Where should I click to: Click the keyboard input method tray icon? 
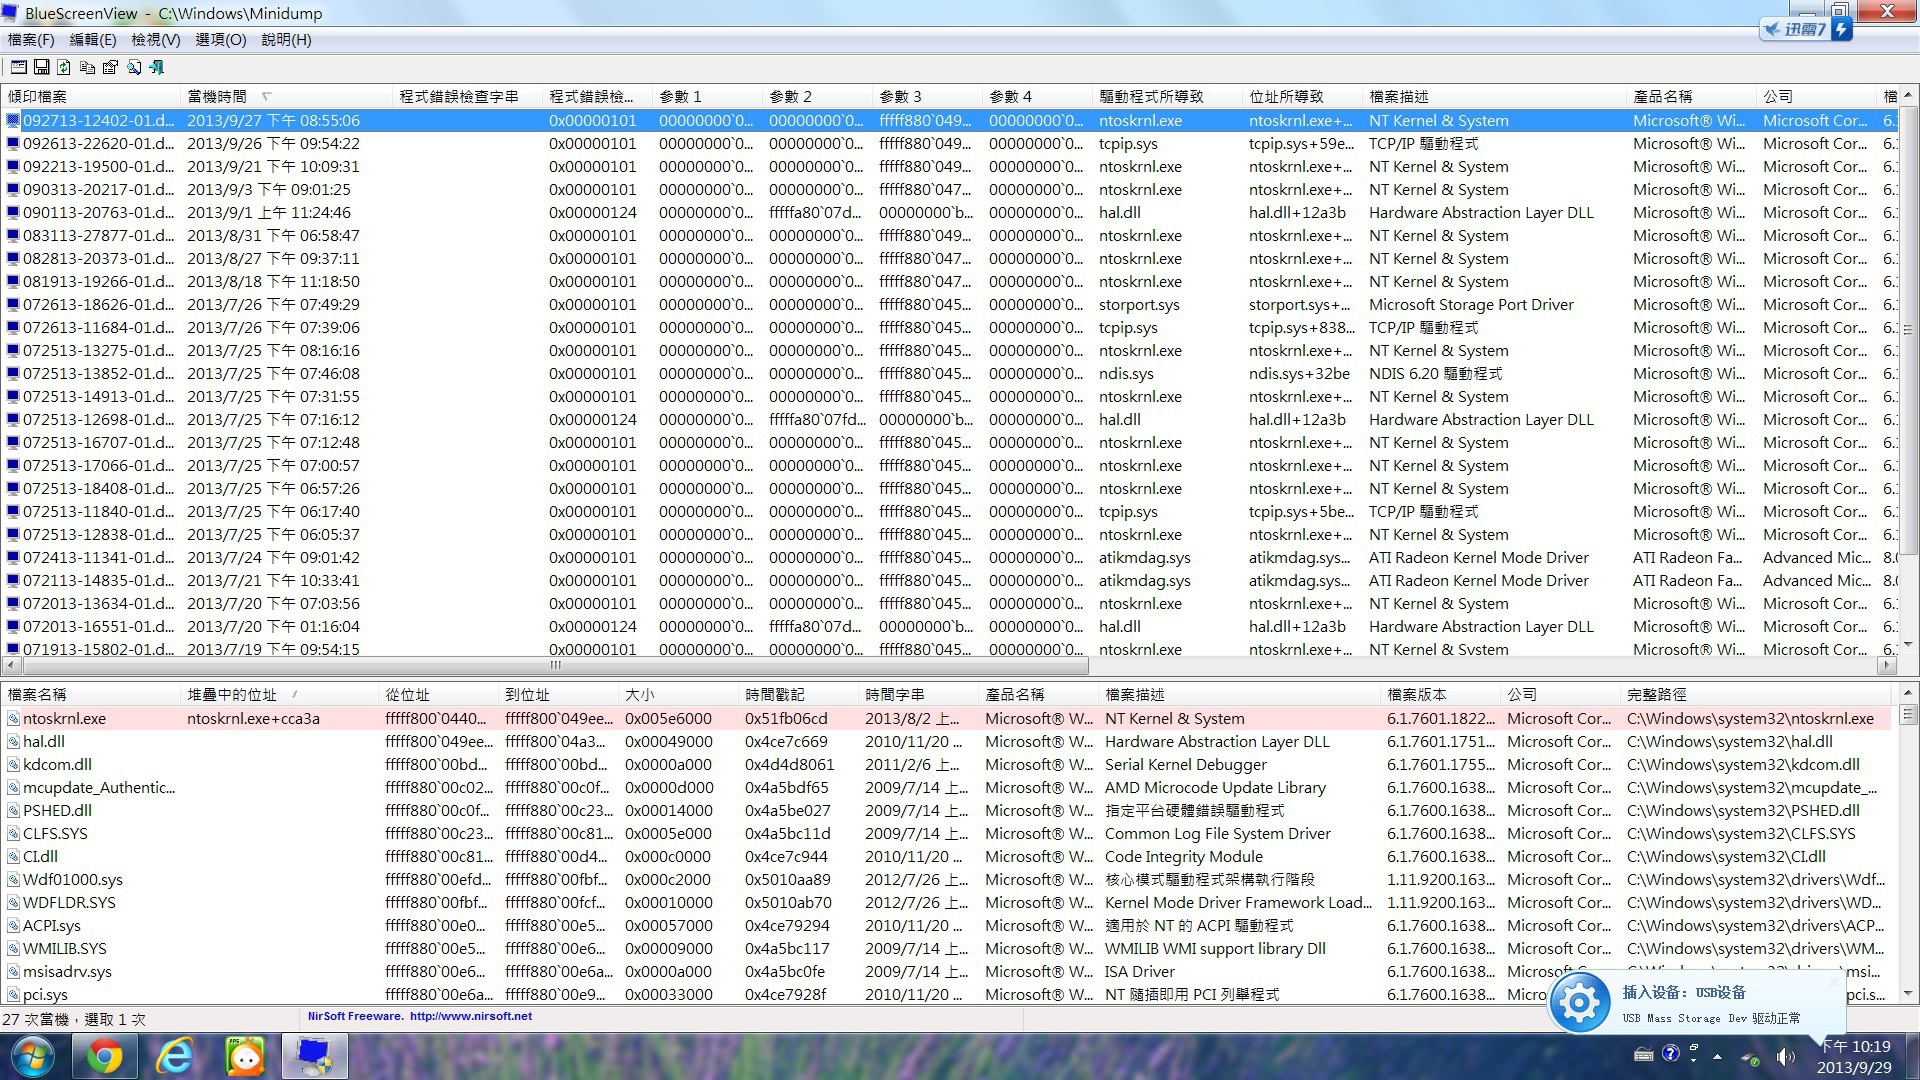coord(1643,1054)
